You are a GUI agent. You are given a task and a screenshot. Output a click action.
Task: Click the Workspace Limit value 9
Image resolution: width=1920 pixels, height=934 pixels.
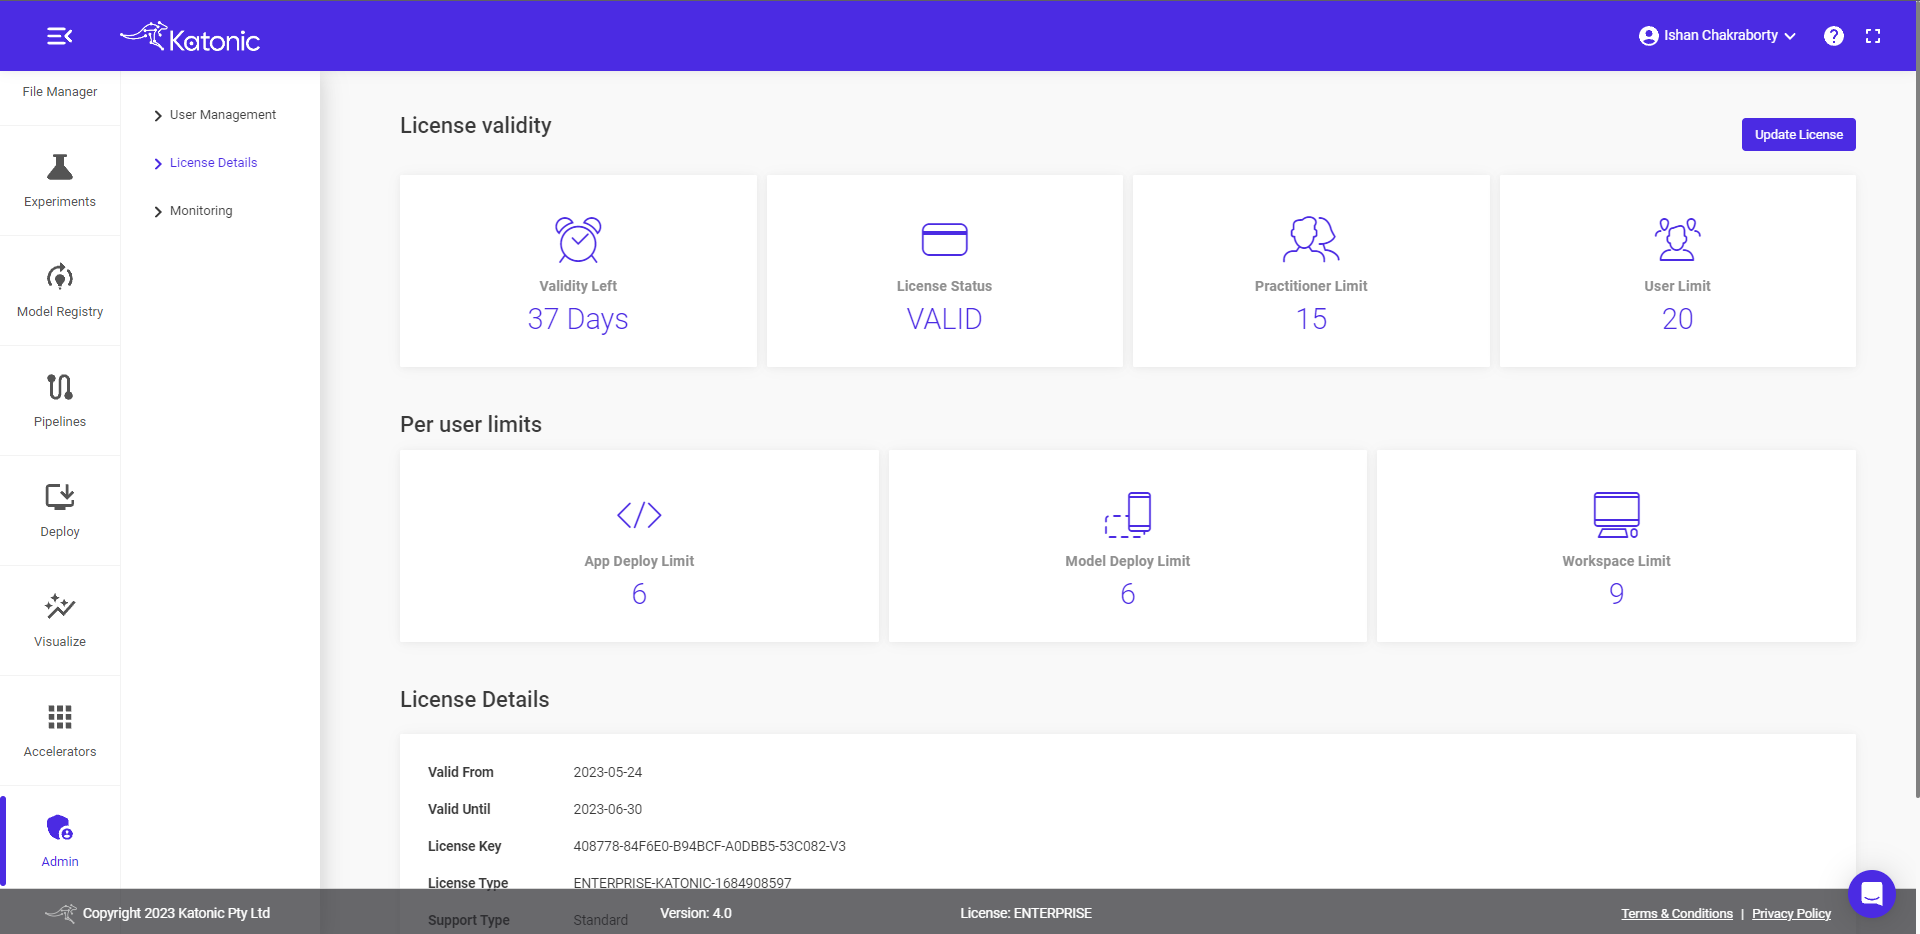pyautogui.click(x=1616, y=594)
